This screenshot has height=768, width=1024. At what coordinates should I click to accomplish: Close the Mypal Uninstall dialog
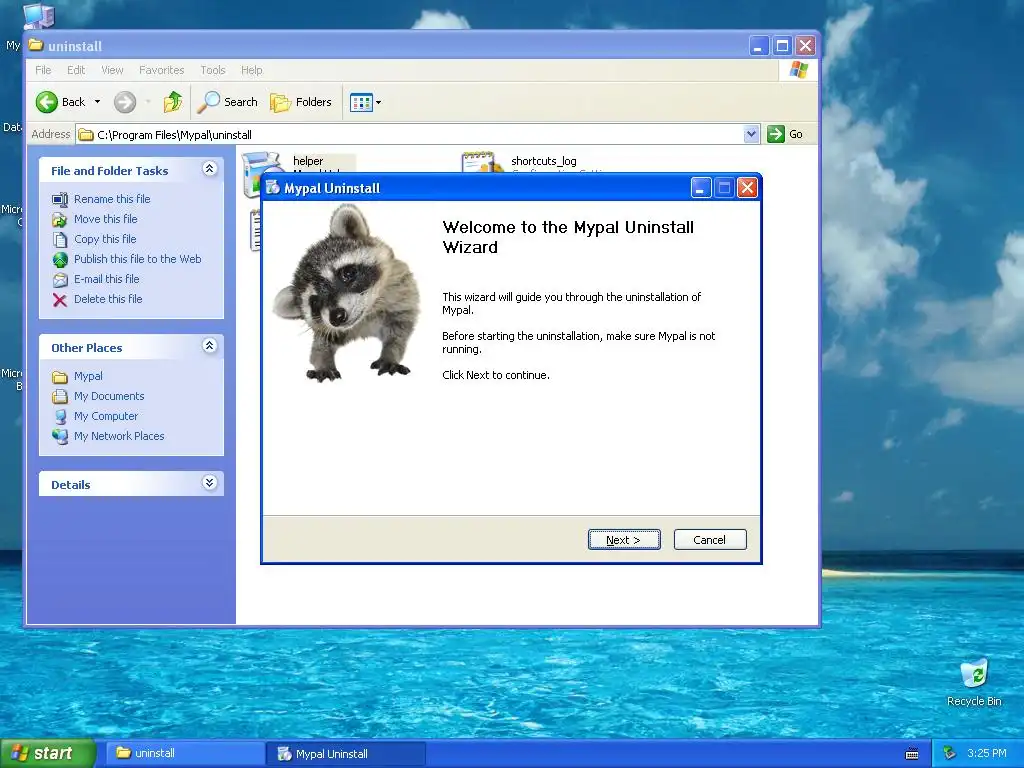[x=747, y=188]
